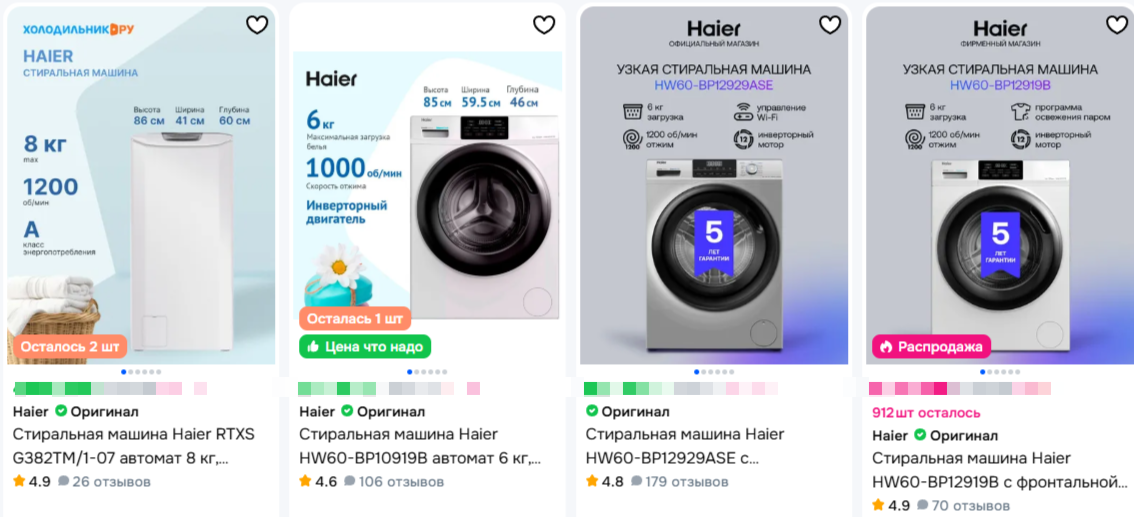Add Haier RTXS G382TM/1-07 to favorites
Viewport: 1134px width, 517px height.
[257, 25]
